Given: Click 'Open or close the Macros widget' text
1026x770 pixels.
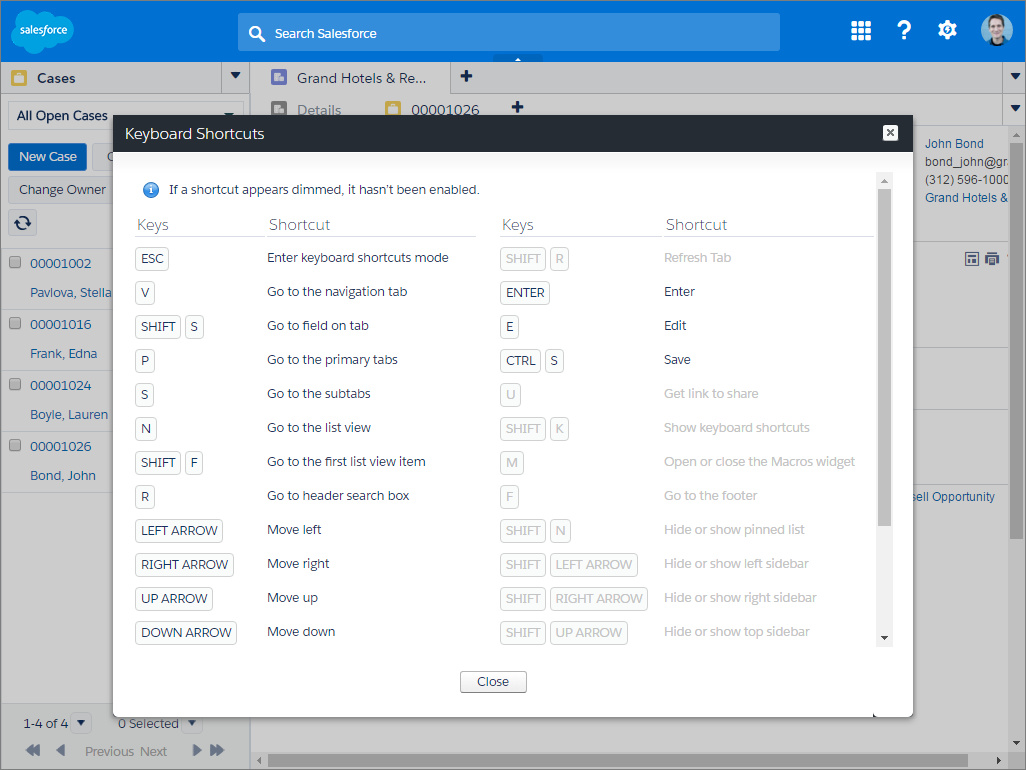Looking at the screenshot, I should (x=759, y=462).
